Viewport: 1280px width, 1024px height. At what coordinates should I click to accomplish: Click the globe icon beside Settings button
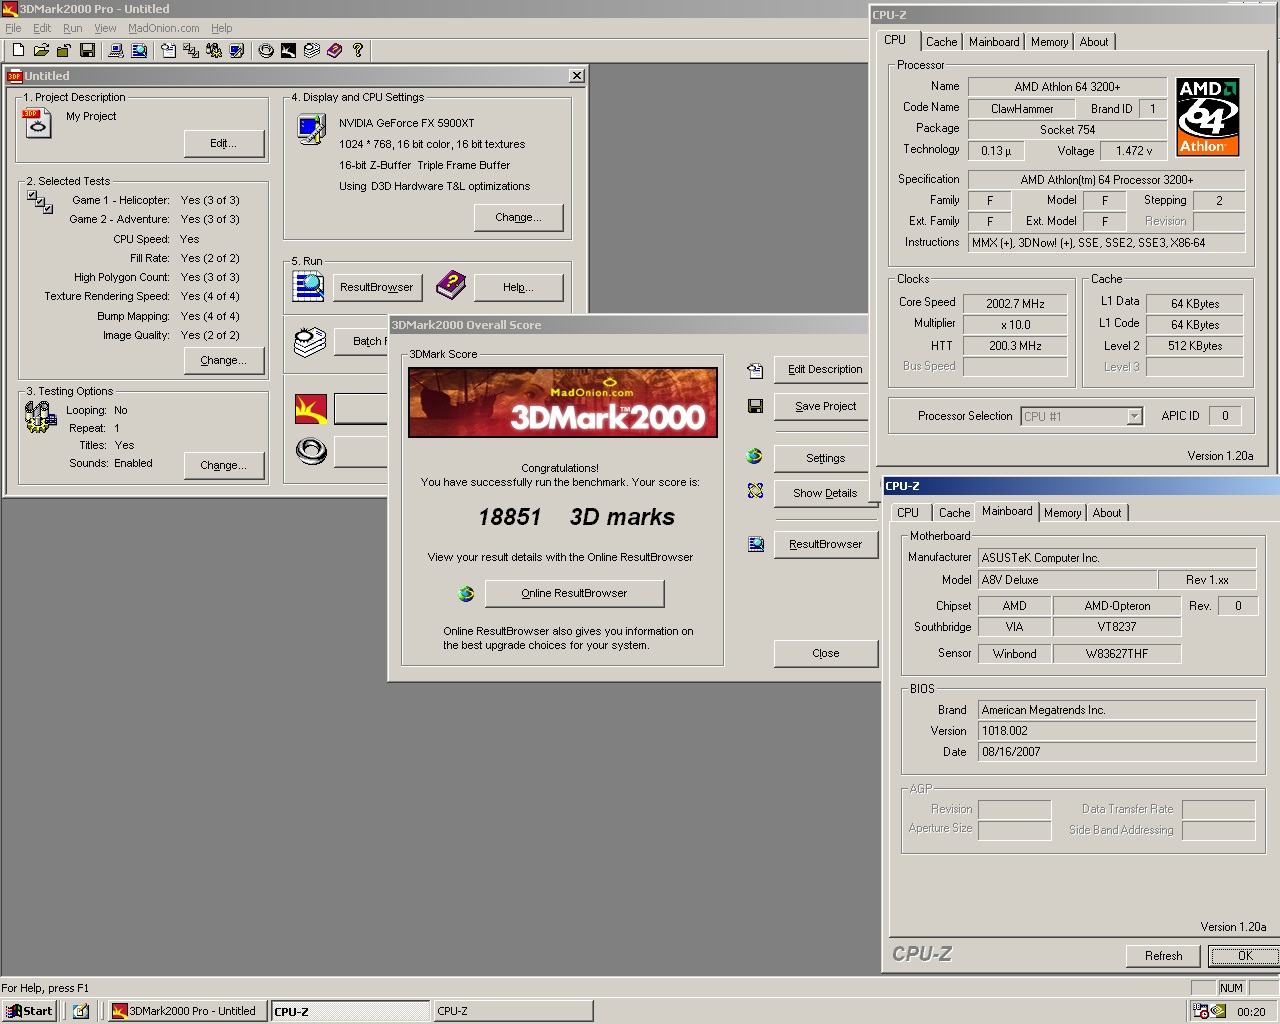click(755, 456)
